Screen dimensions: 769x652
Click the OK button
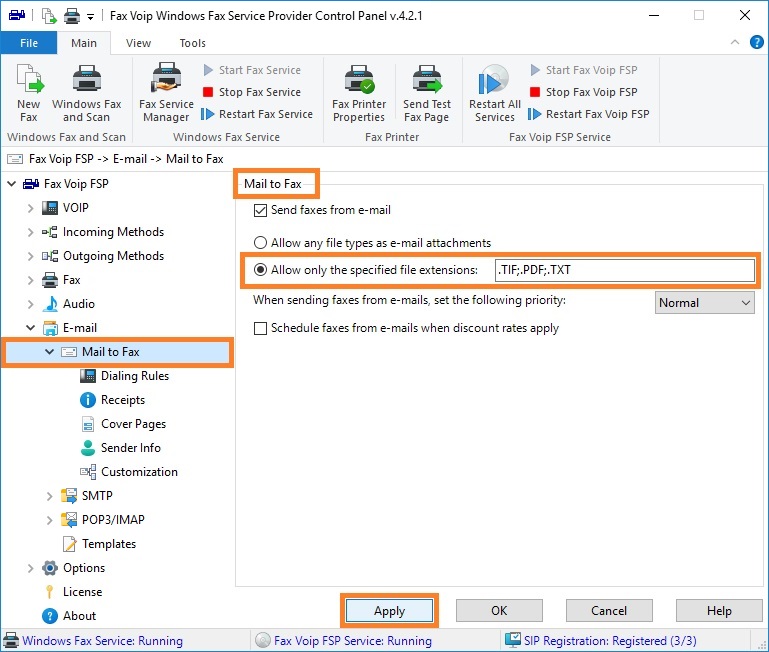click(499, 611)
